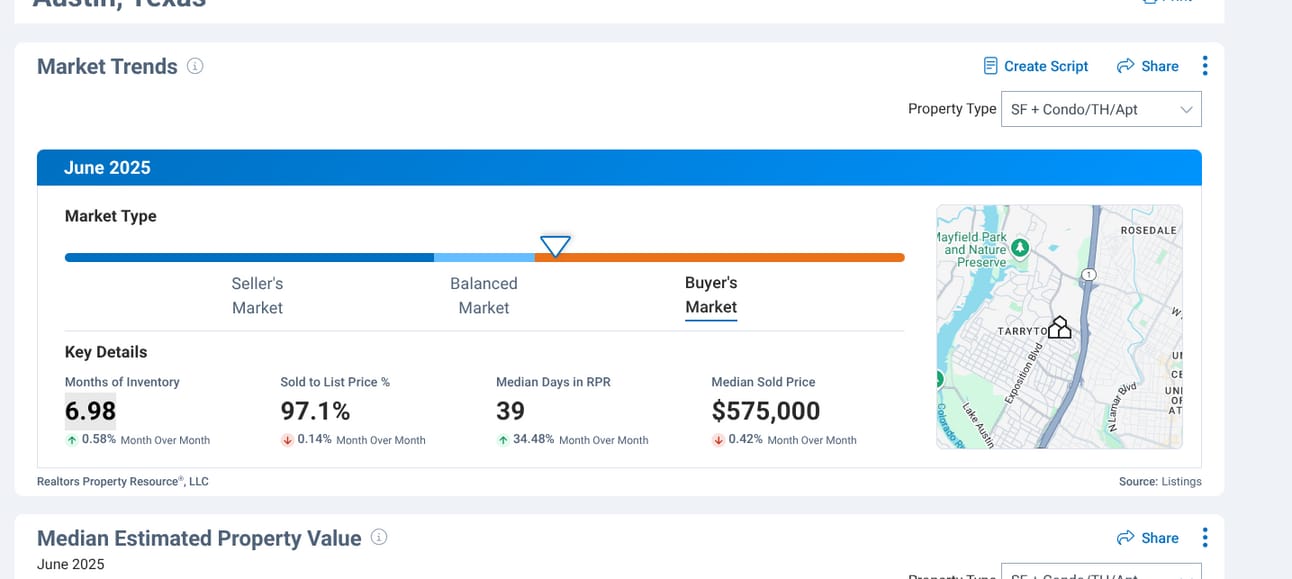Click the Realtors Property Resource, LLC text

[x=123, y=481]
